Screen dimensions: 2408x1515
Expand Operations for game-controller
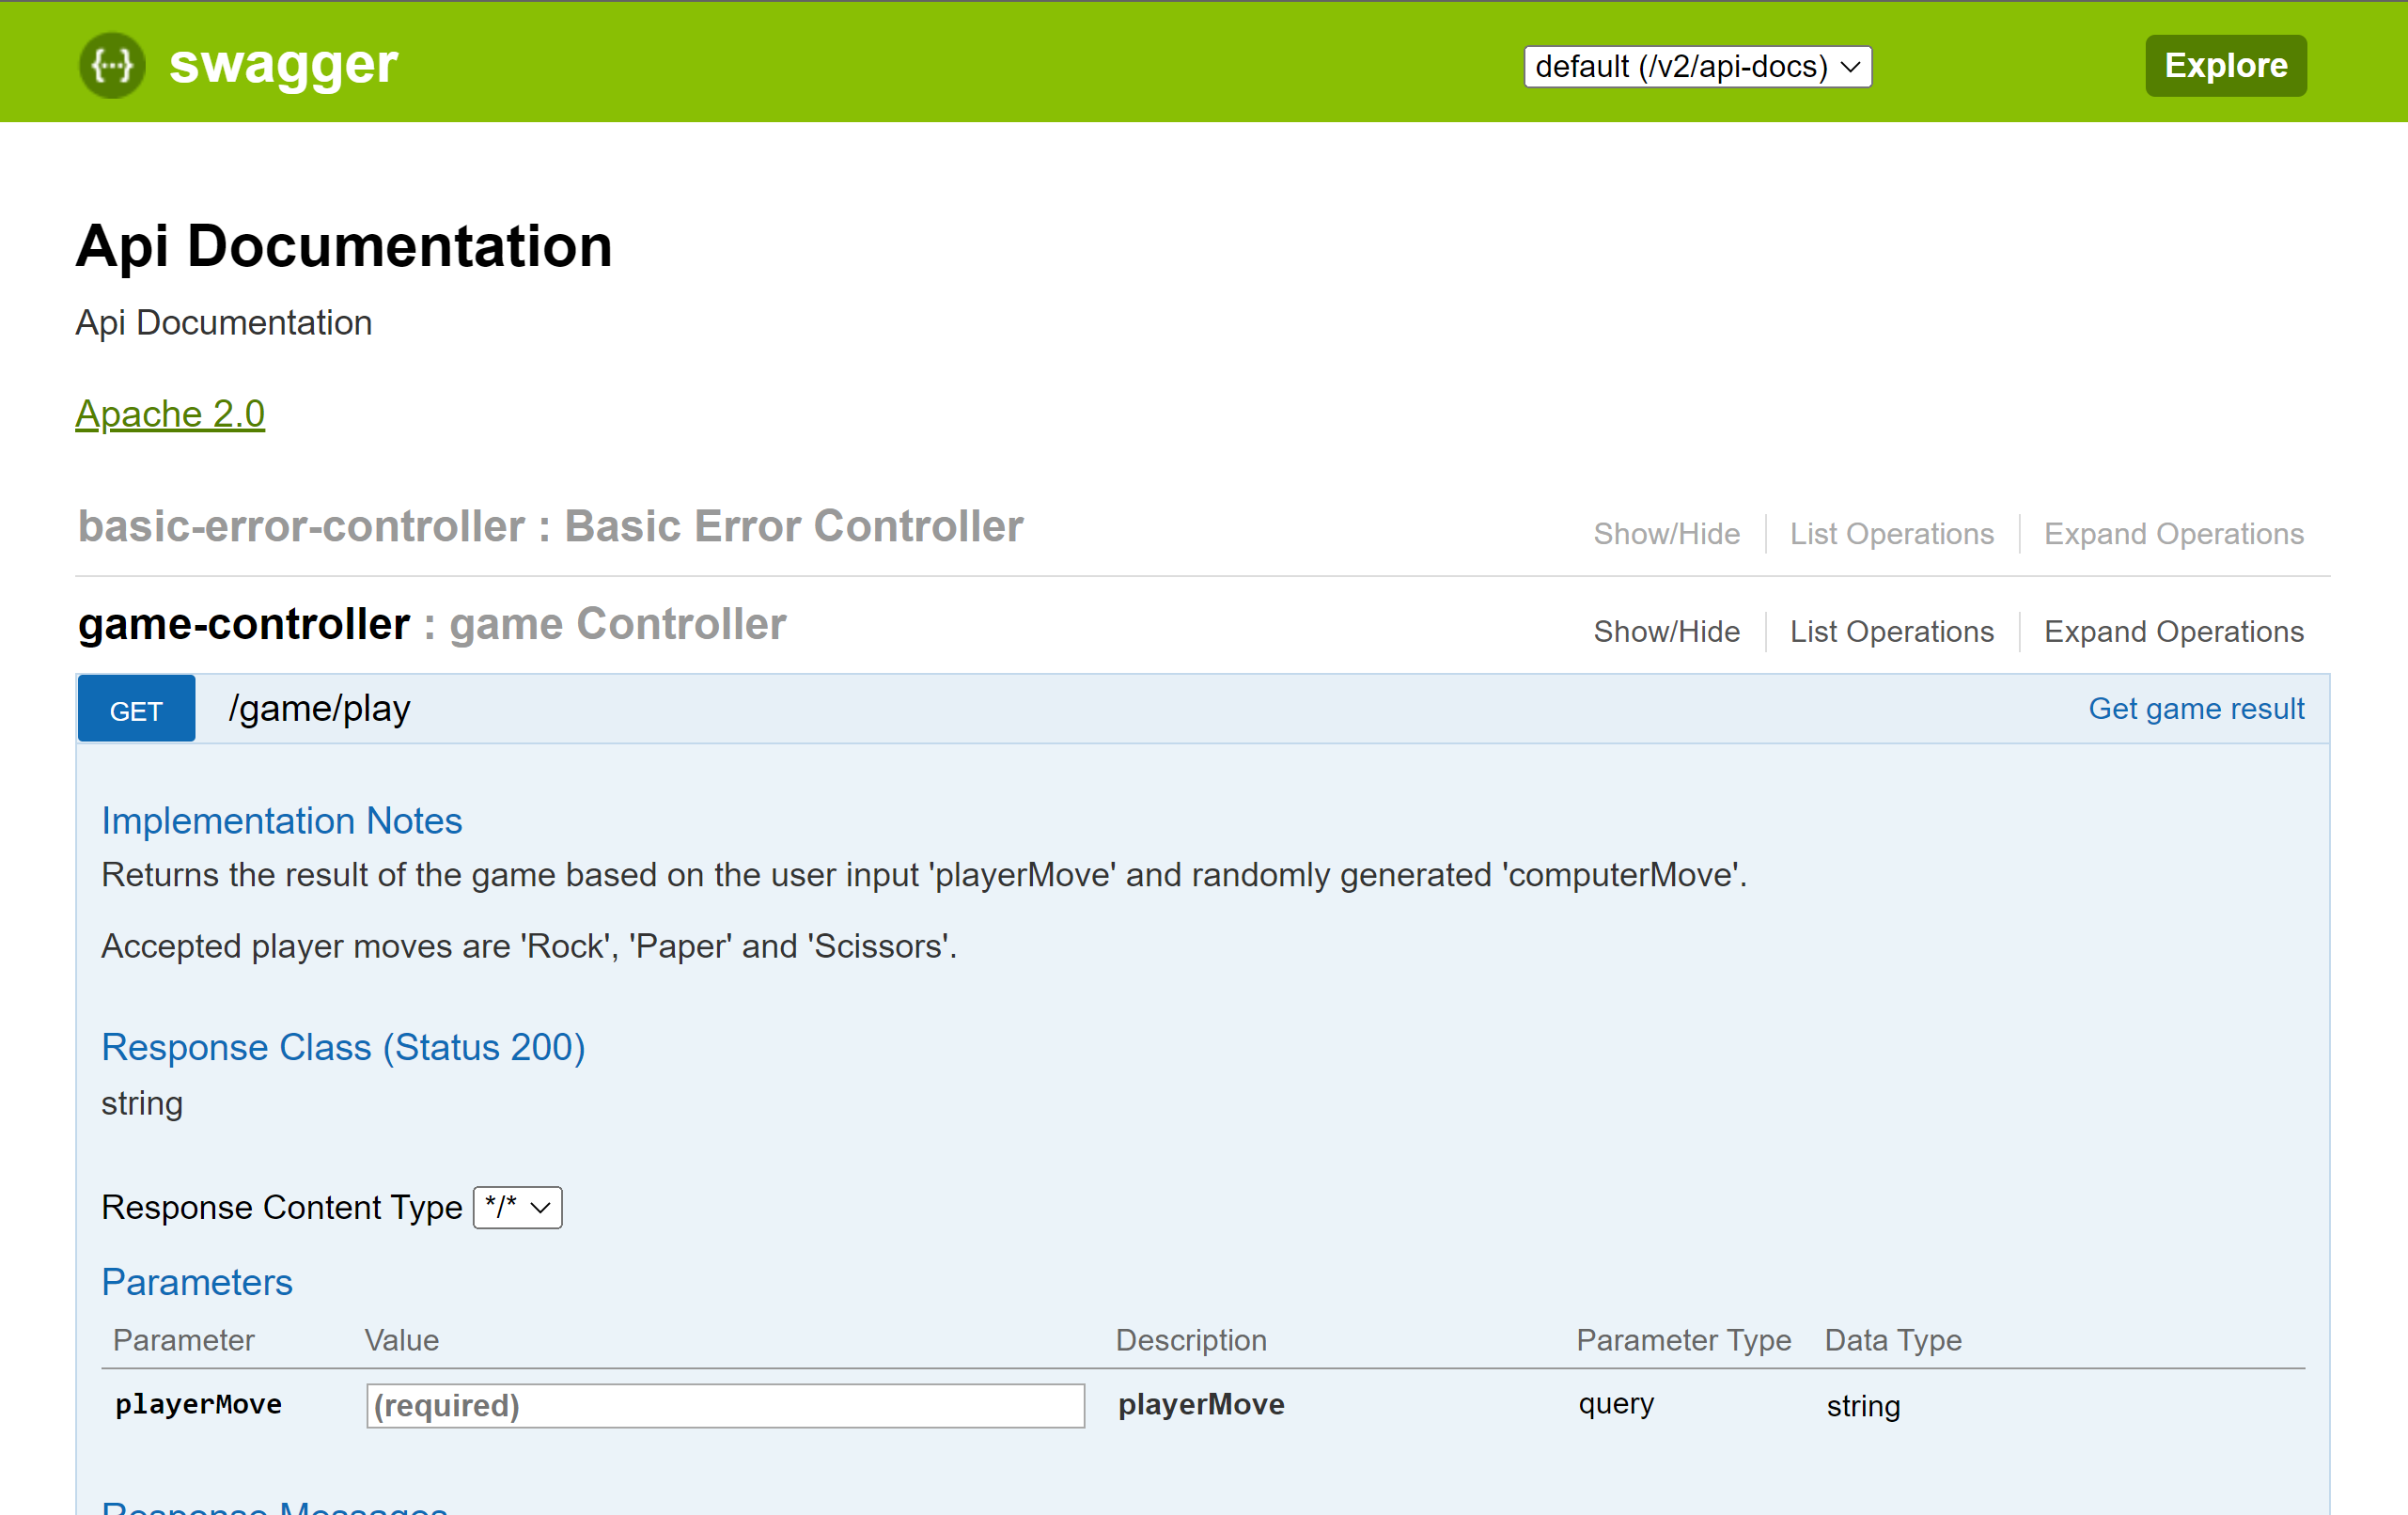coord(2173,632)
